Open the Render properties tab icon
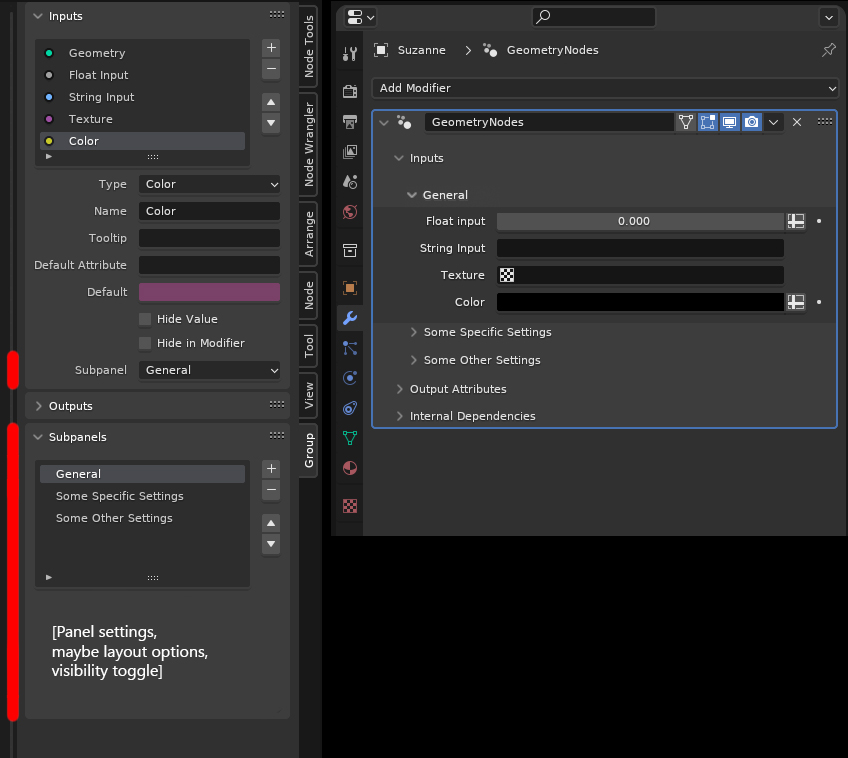The image size is (848, 758). 350,91
